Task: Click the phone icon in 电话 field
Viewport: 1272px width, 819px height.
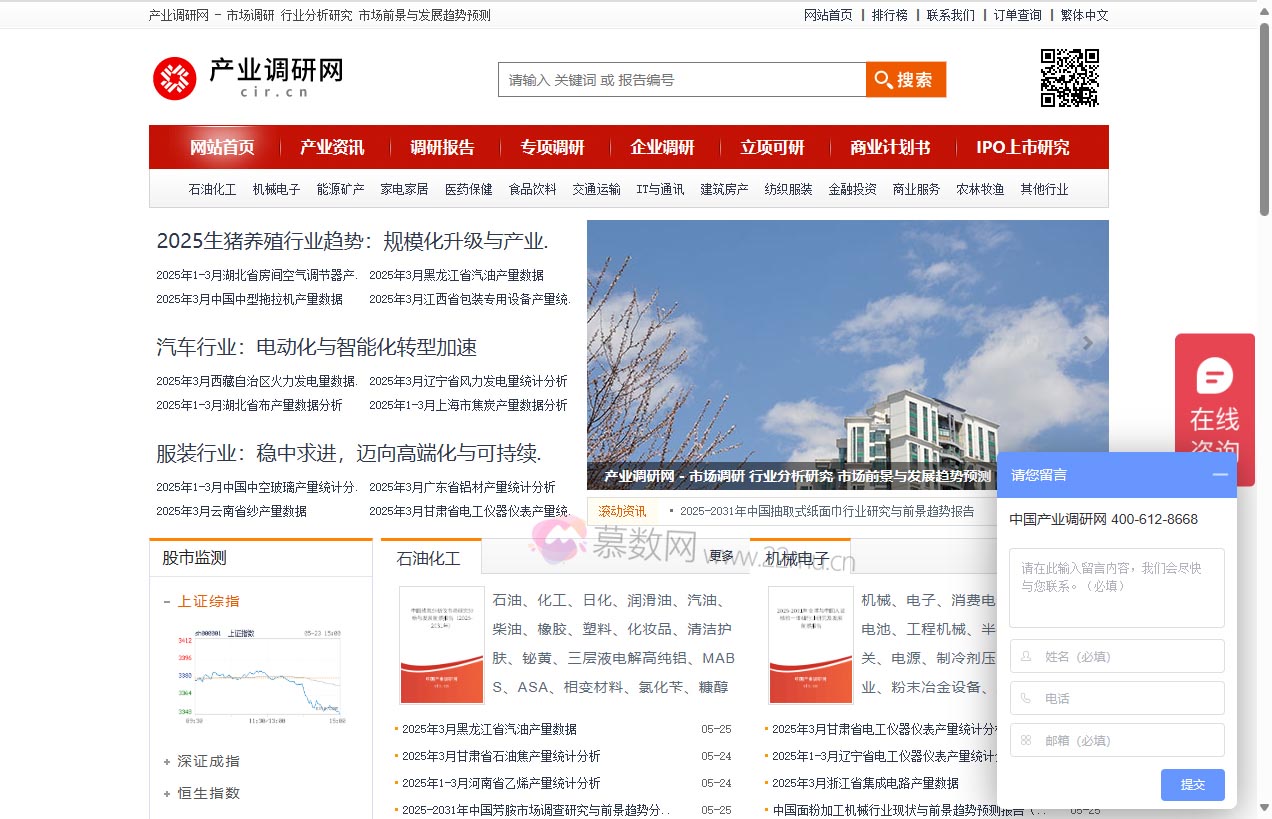Action: tap(1026, 698)
